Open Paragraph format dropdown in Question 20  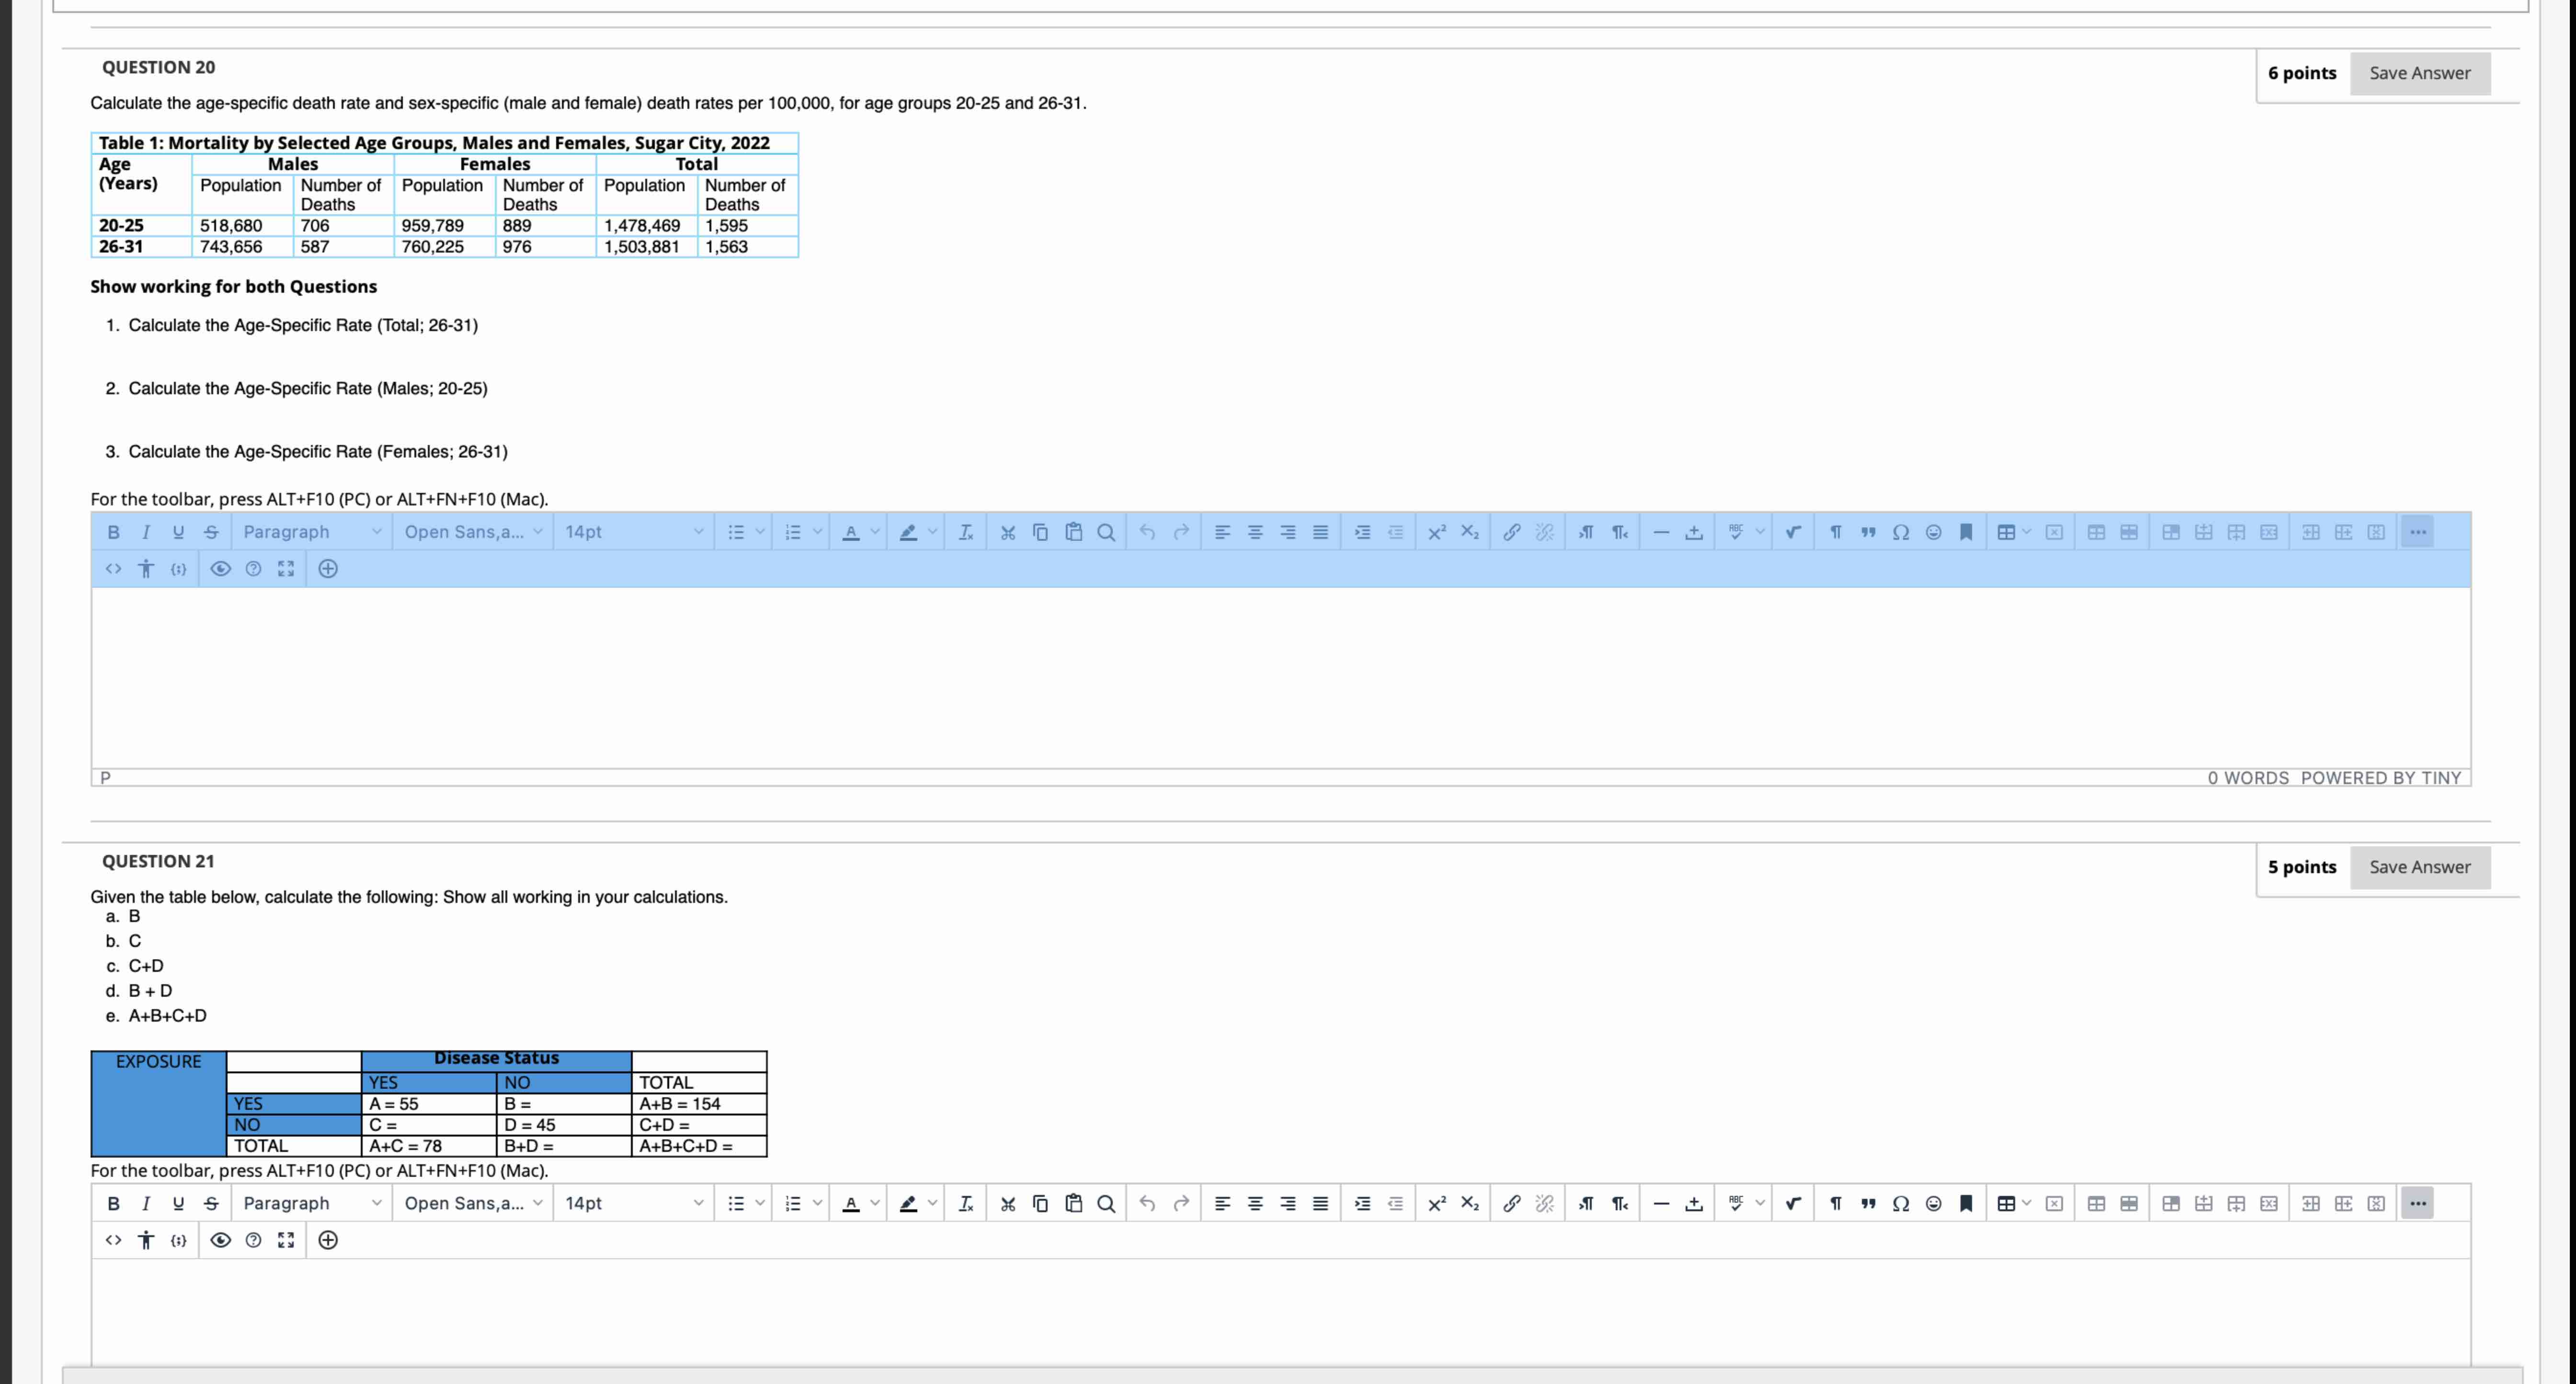point(311,532)
